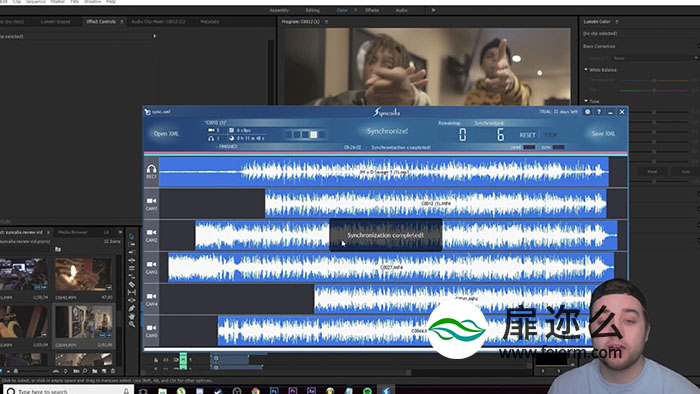Open Spotify from the Windows taskbar
Image resolution: width=700 pixels, height=394 pixels.
[367, 391]
